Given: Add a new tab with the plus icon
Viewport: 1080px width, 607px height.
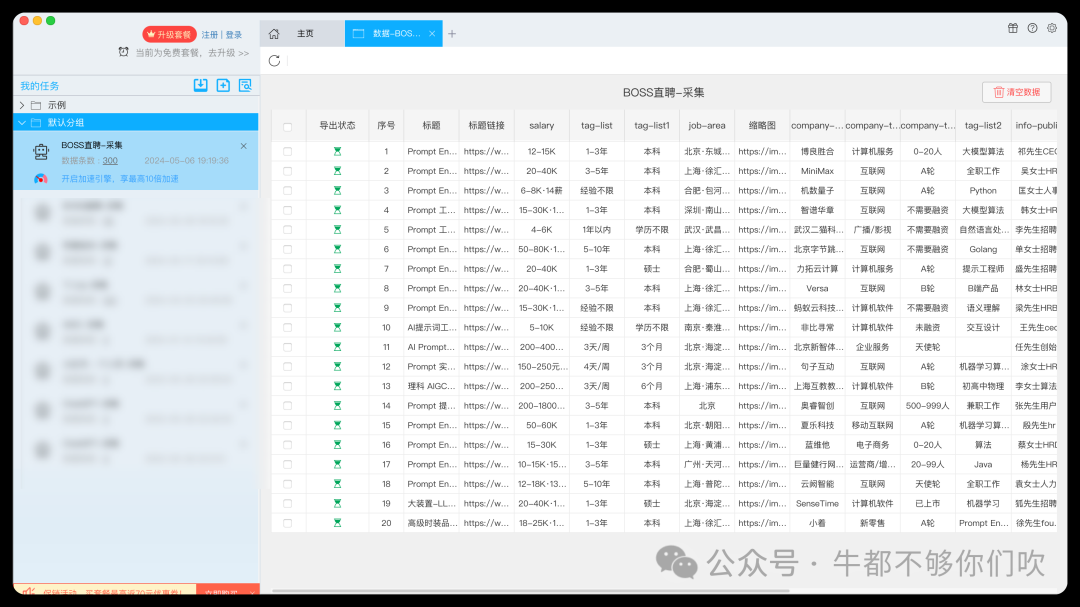Looking at the screenshot, I should (x=452, y=34).
